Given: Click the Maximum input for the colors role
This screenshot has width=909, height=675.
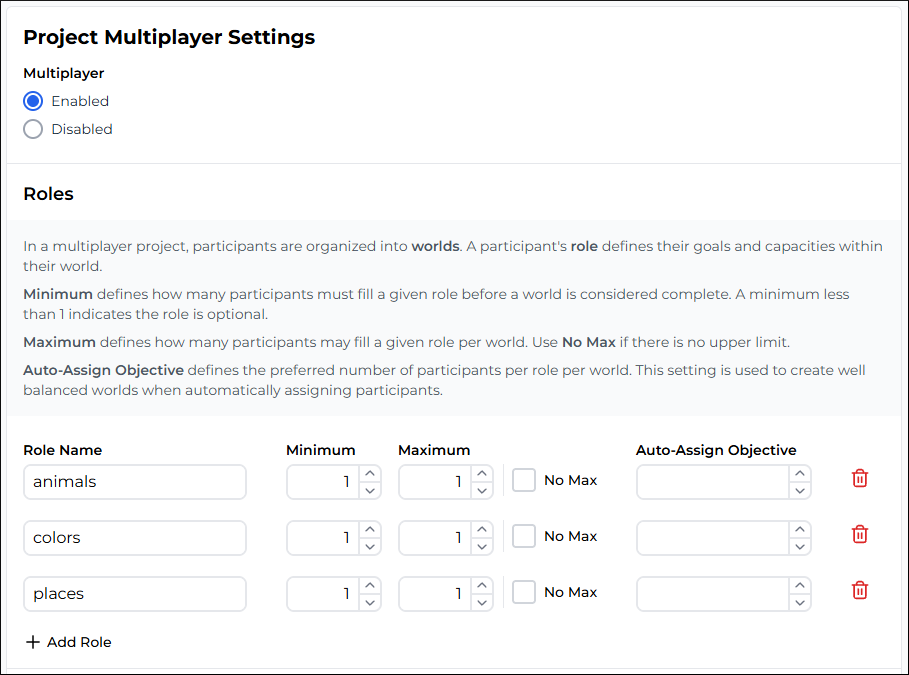Looking at the screenshot, I should click(x=435, y=538).
